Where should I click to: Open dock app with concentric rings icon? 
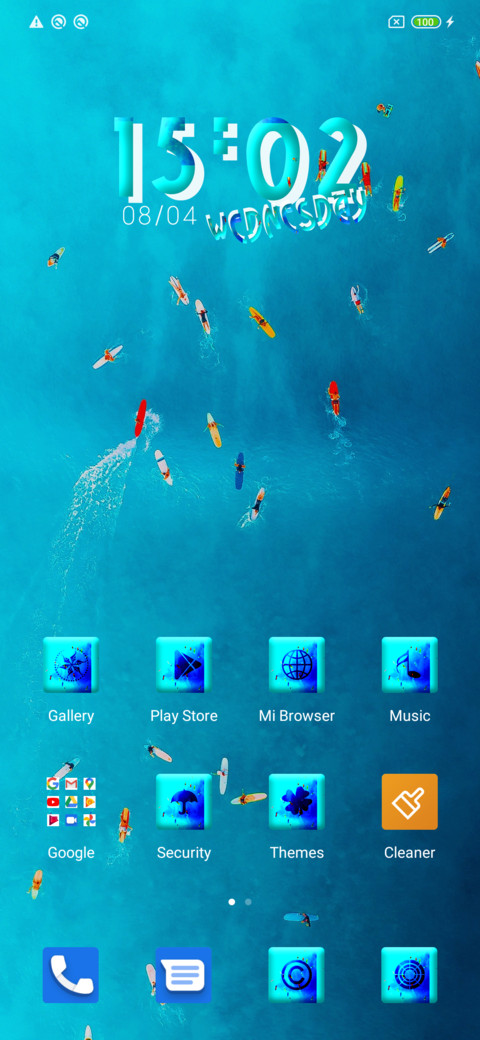point(410,974)
